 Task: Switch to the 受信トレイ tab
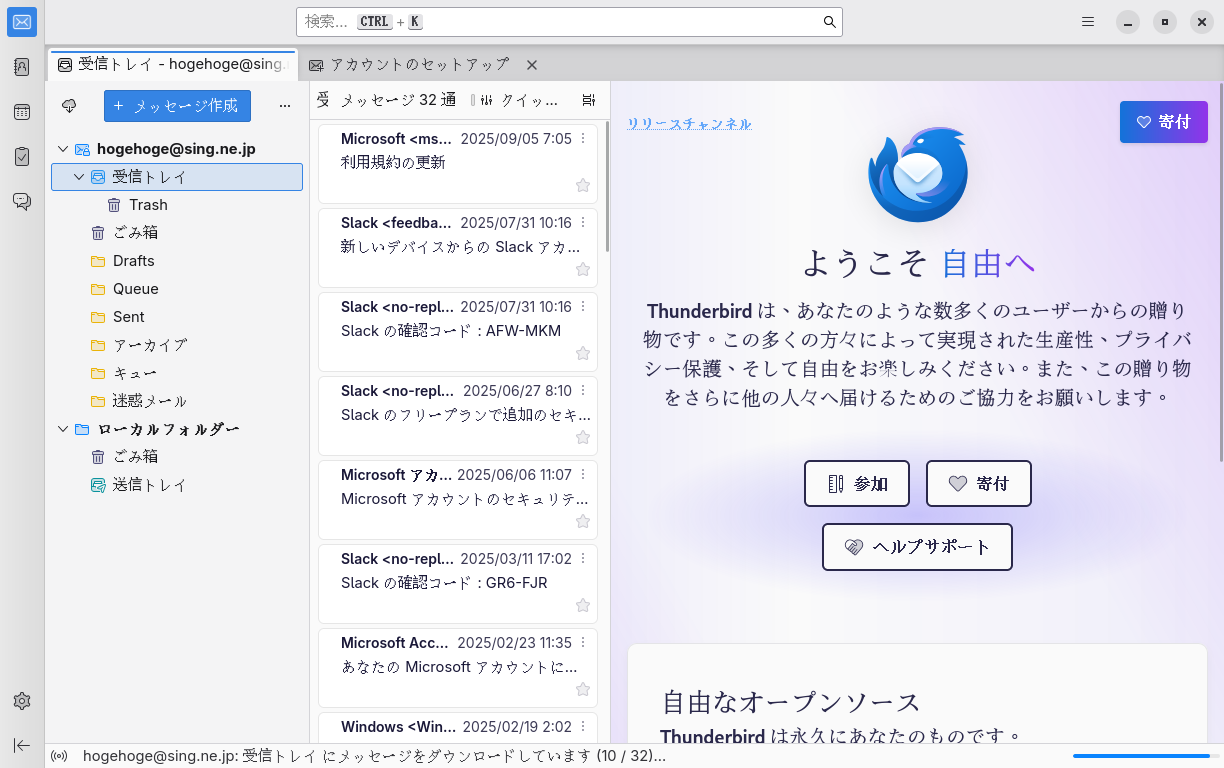tap(172, 64)
